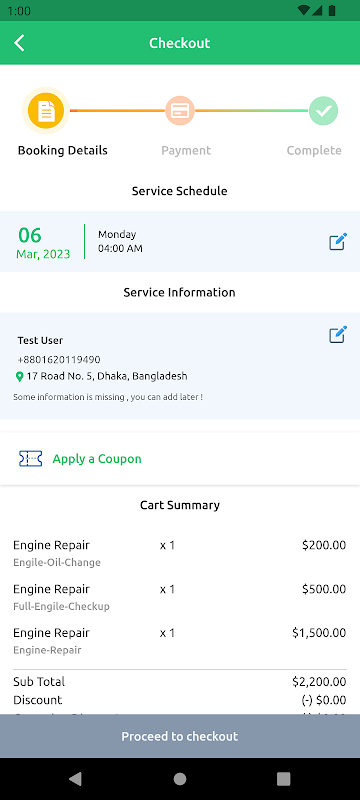The width and height of the screenshot is (360, 800).
Task: Select the Complete step checkmark icon
Action: [x=323, y=111]
